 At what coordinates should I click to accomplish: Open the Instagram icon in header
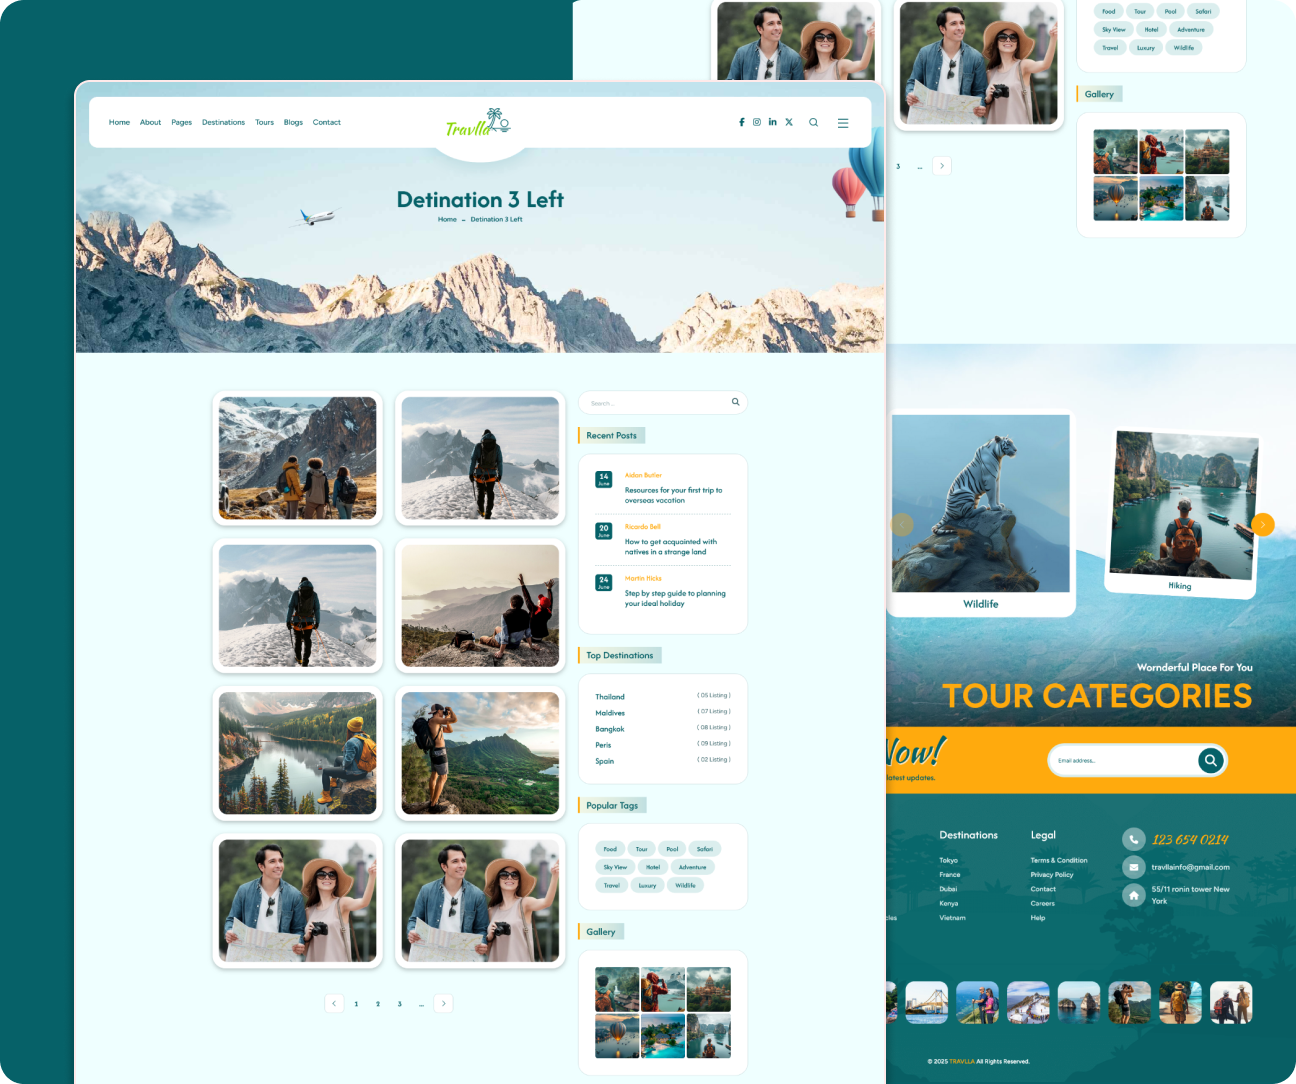pyautogui.click(x=757, y=122)
